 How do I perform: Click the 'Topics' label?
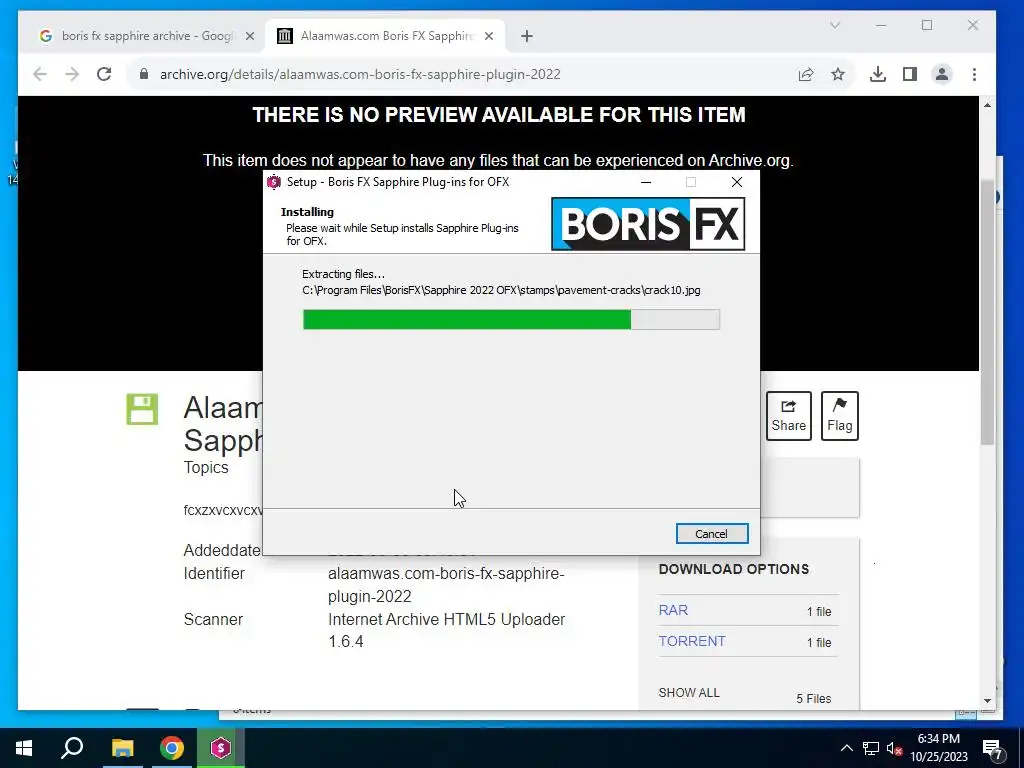206,468
